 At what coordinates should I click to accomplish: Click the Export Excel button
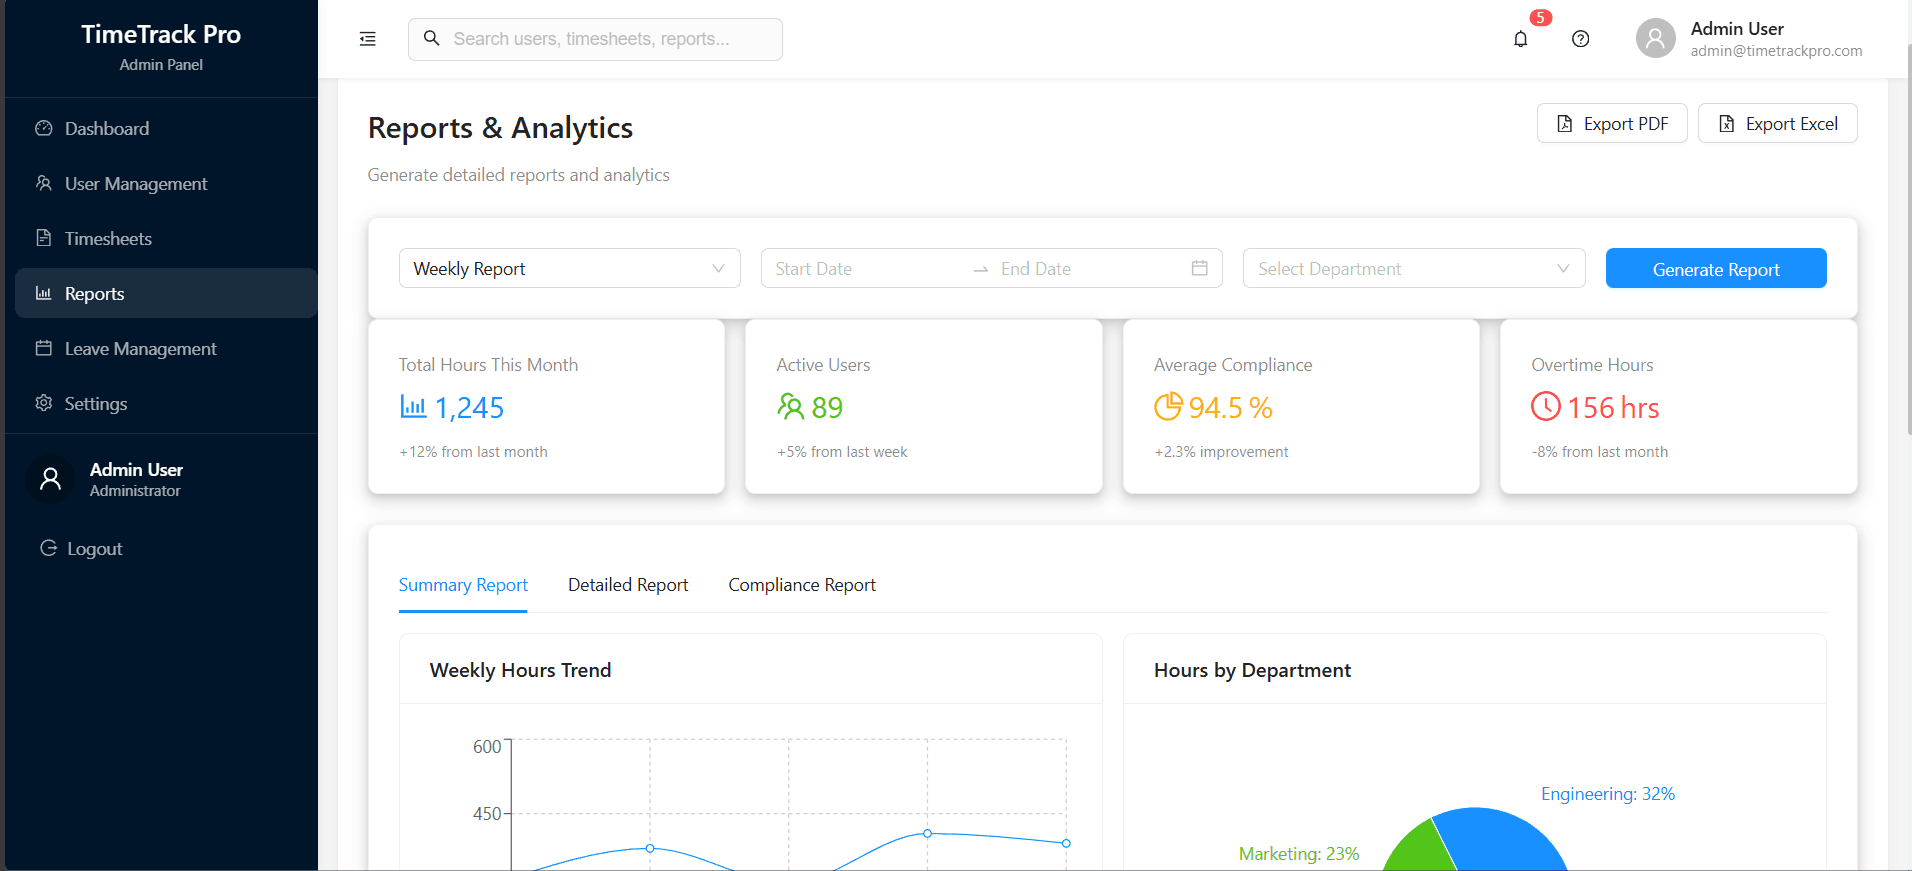coord(1778,123)
